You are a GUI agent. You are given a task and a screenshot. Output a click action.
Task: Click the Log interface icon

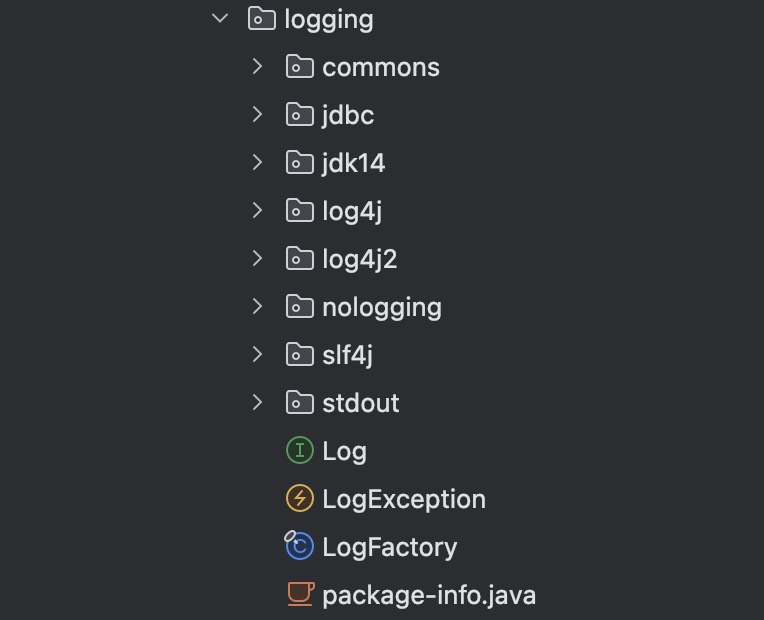(x=300, y=451)
